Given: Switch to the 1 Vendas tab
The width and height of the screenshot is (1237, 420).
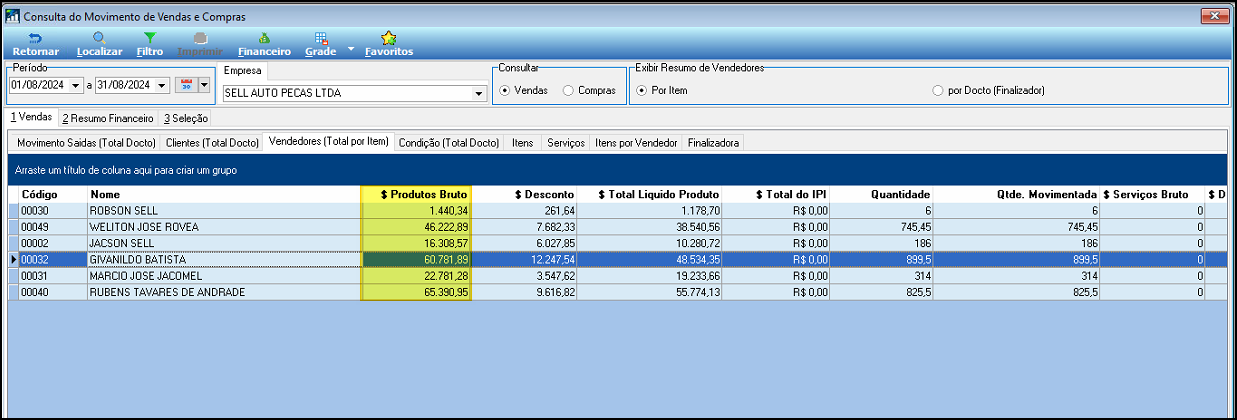Looking at the screenshot, I should coord(30,118).
